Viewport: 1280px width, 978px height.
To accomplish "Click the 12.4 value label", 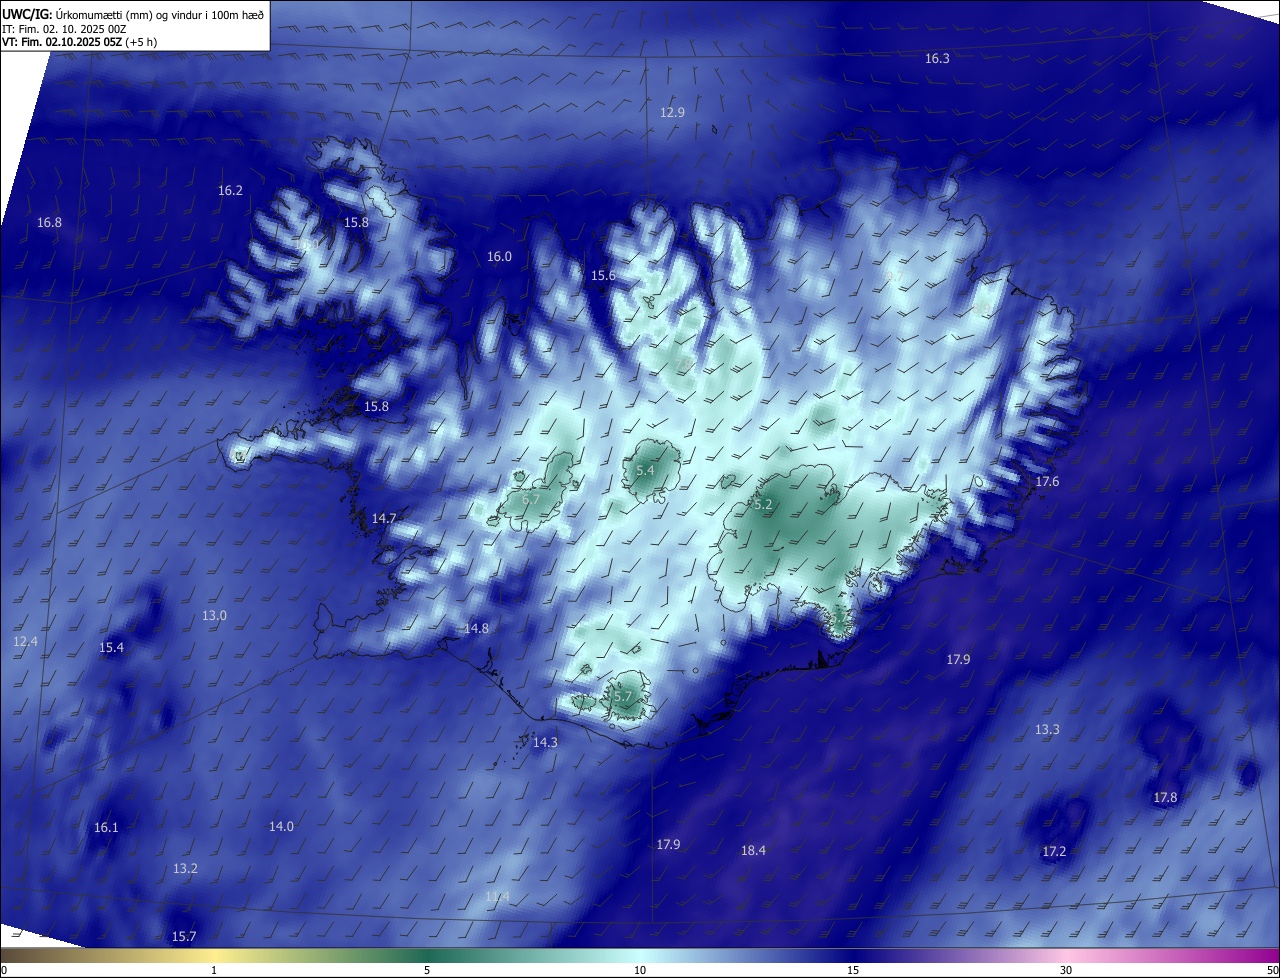I will point(25,641).
